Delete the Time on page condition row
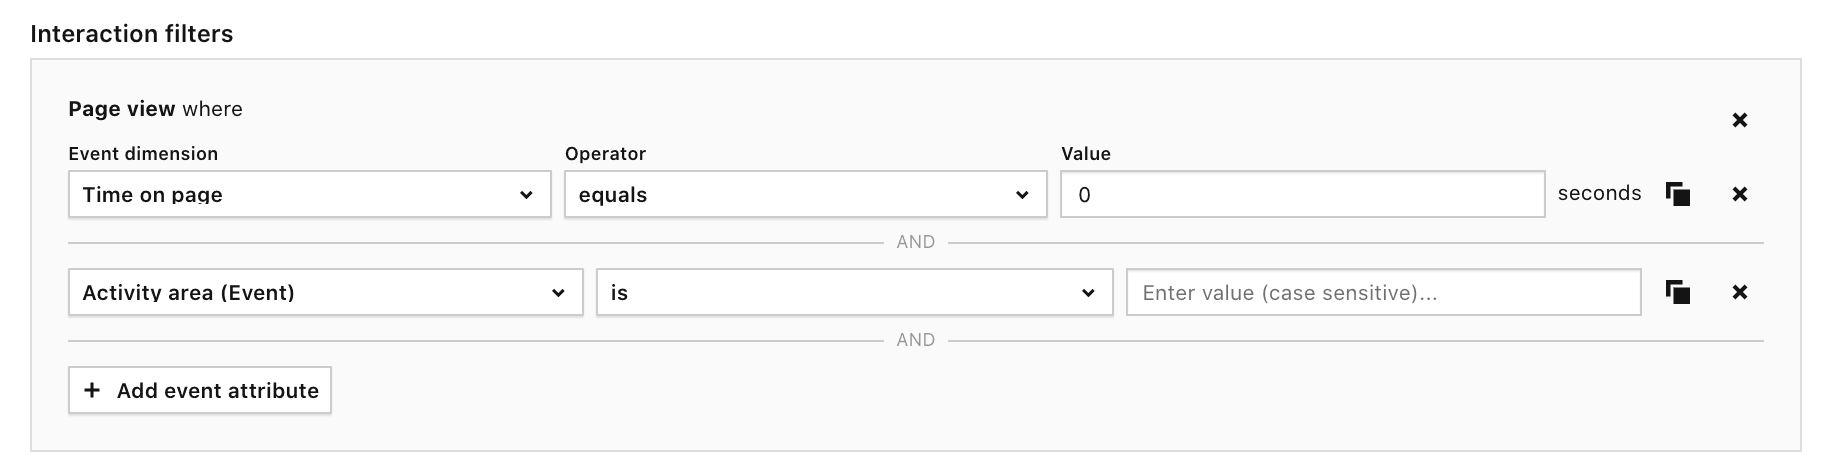Image resolution: width=1834 pixels, height=466 pixels. point(1739,194)
